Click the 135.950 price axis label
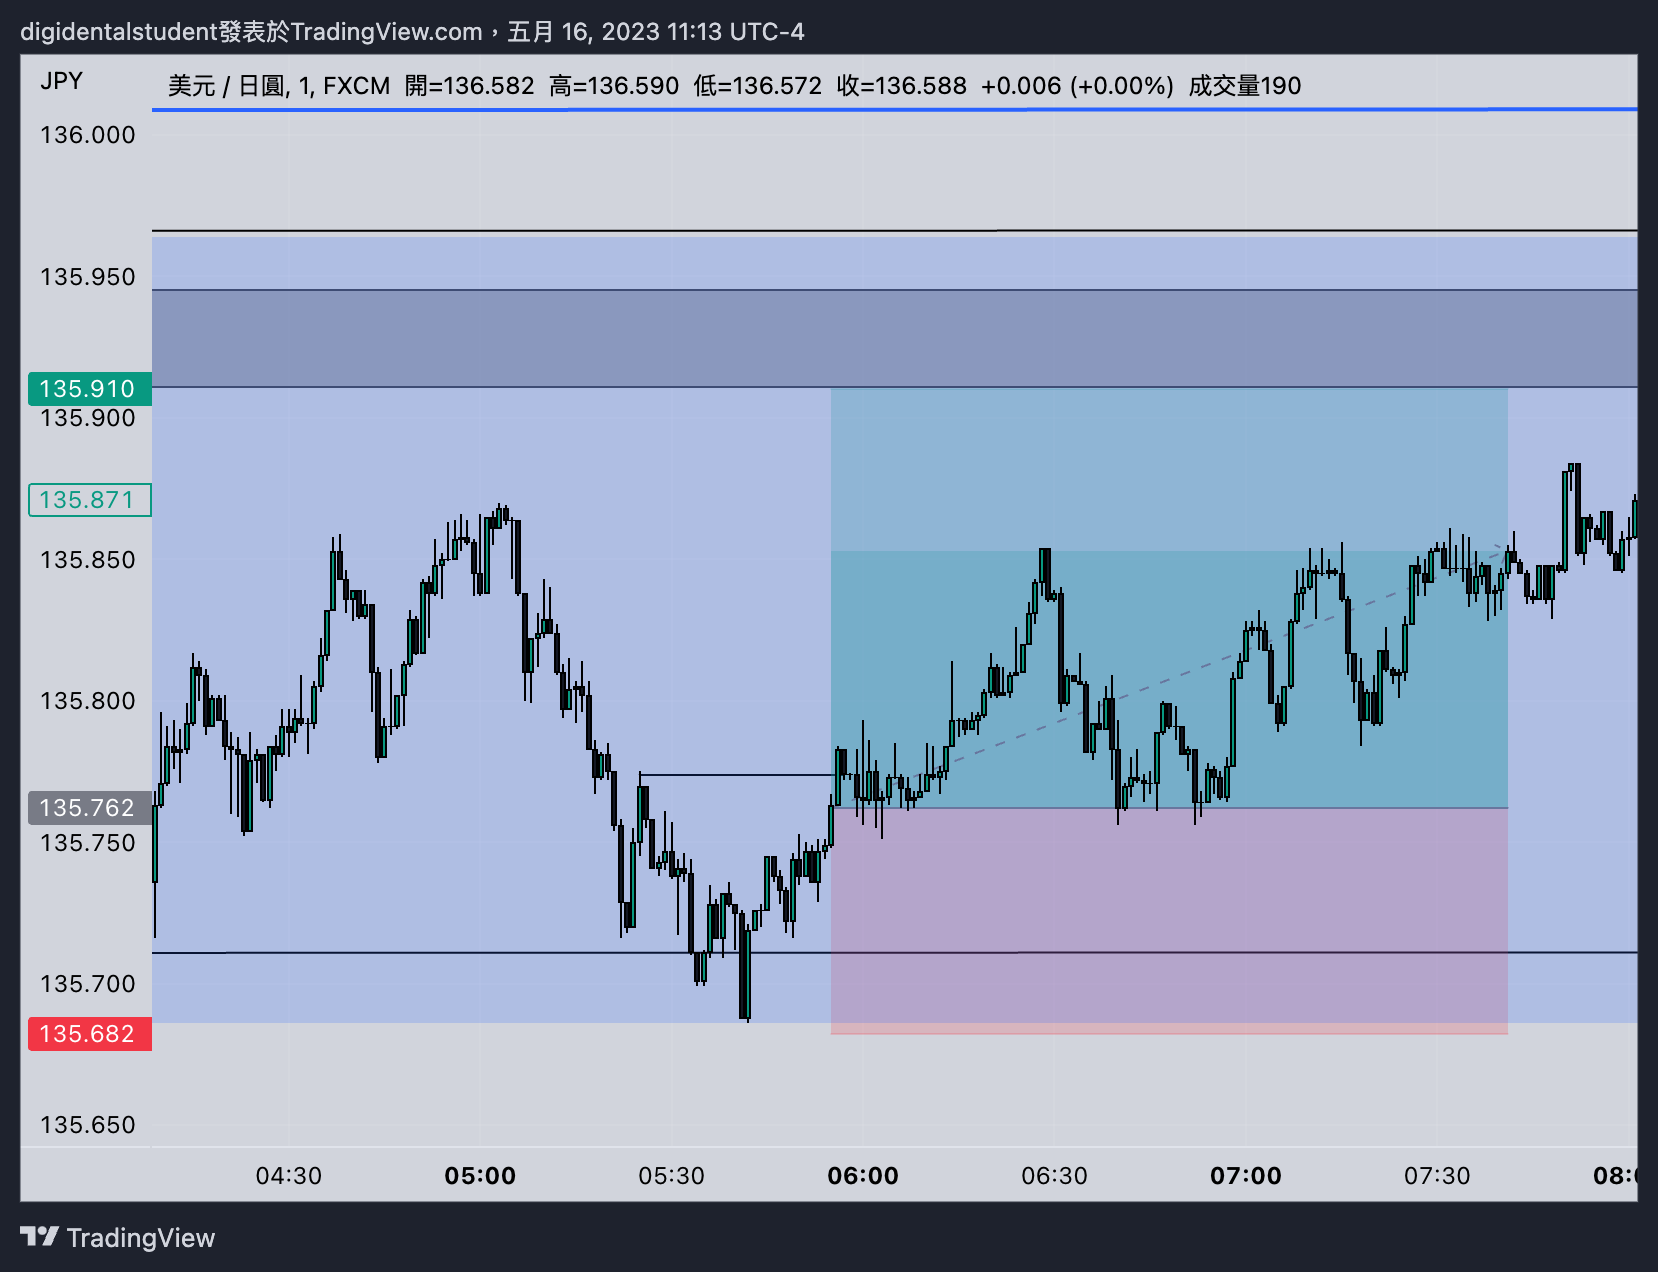1658x1272 pixels. 88,277
